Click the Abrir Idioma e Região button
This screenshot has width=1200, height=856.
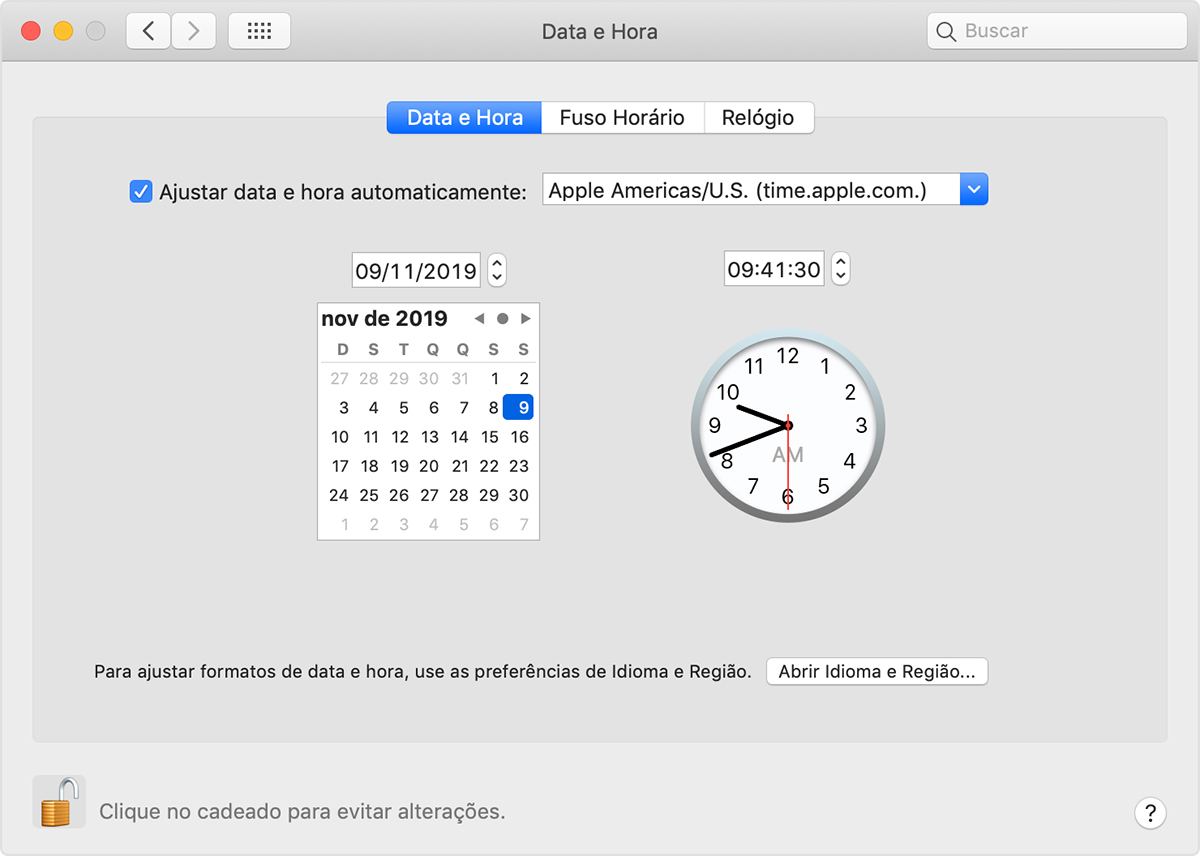[876, 672]
